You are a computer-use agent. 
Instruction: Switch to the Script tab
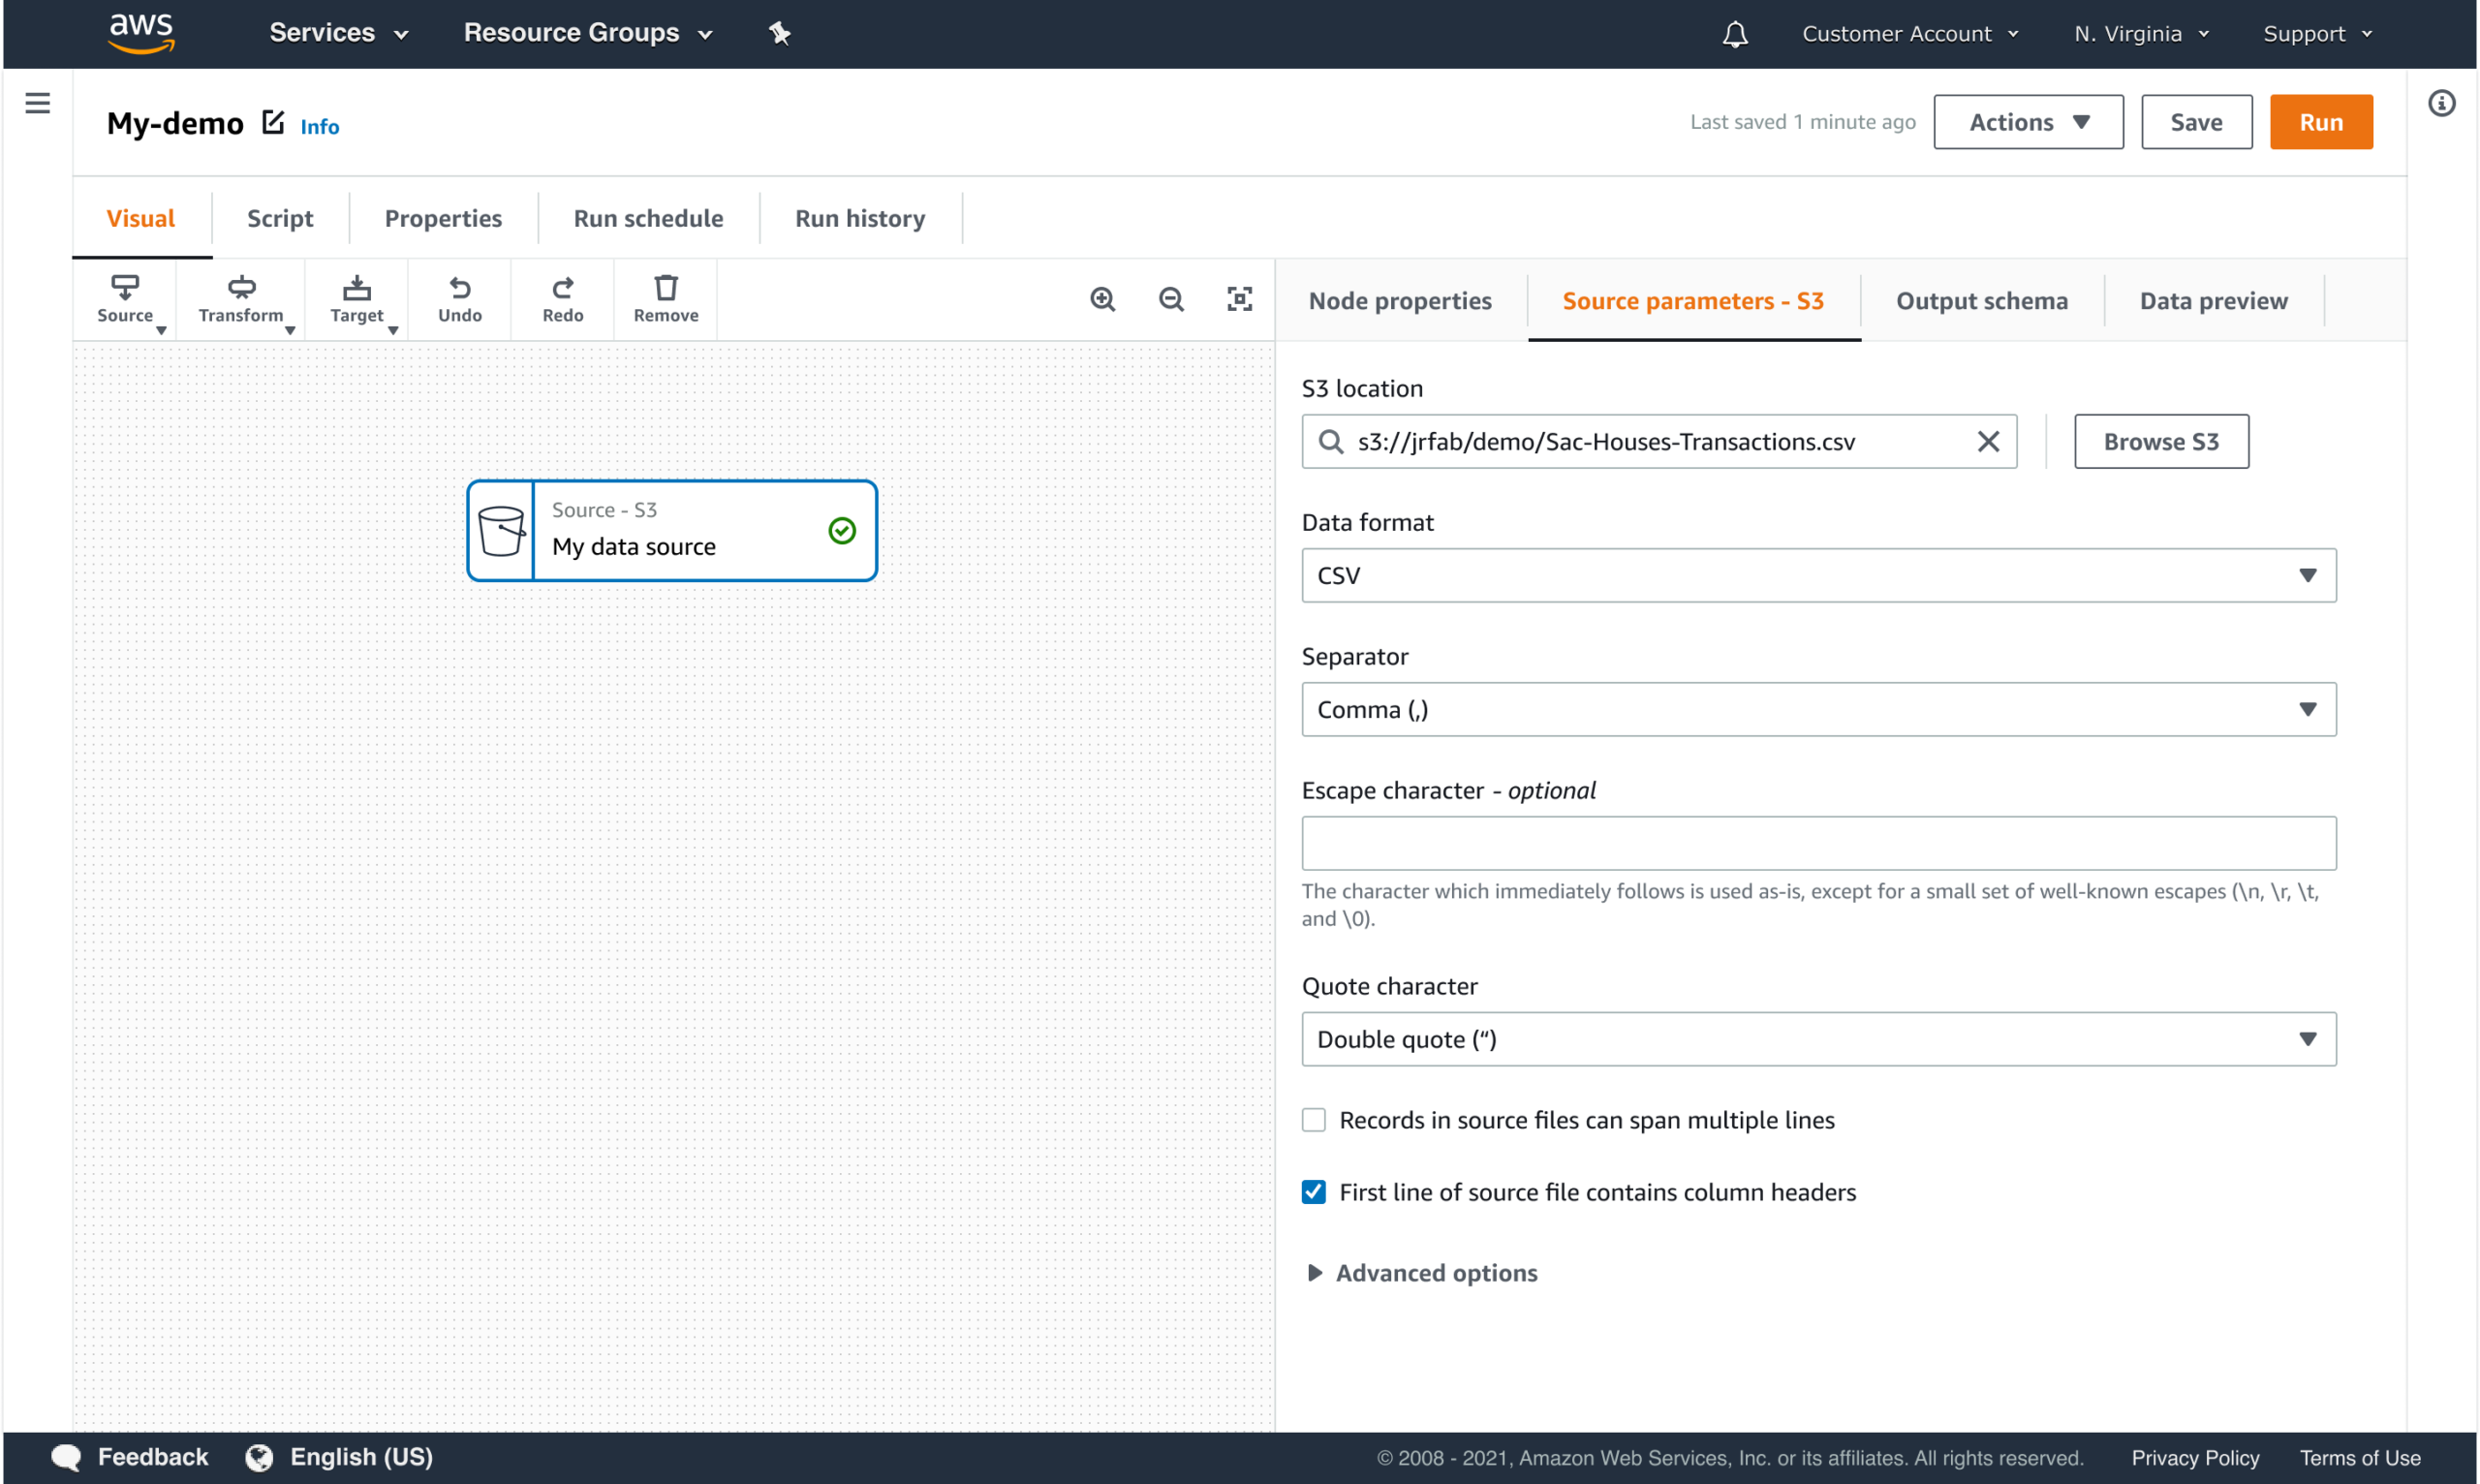pos(280,218)
